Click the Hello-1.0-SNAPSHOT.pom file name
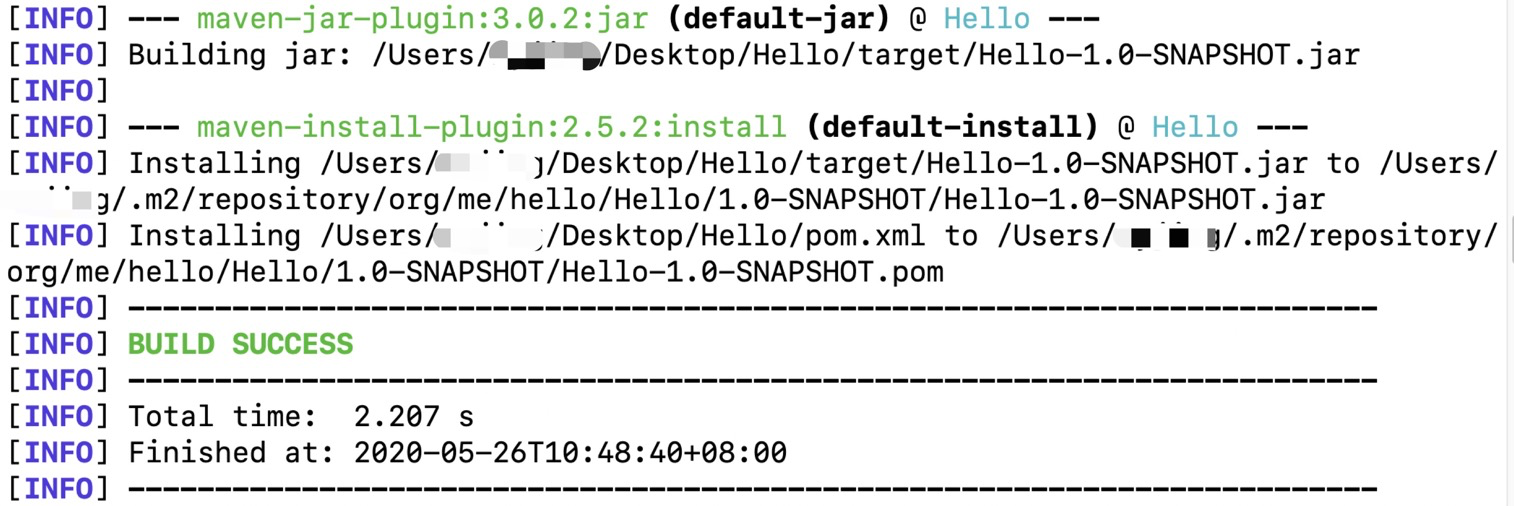Screen dimensions: 1514x506 [x=755, y=272]
